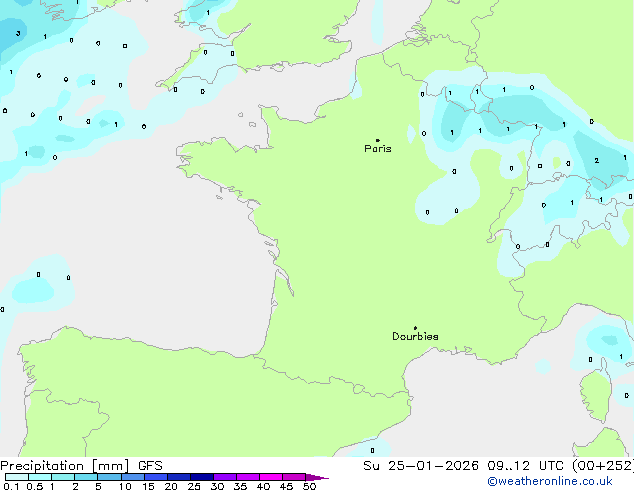
Task: Pick the 40–45 mm legend swatch
Action: [271, 477]
